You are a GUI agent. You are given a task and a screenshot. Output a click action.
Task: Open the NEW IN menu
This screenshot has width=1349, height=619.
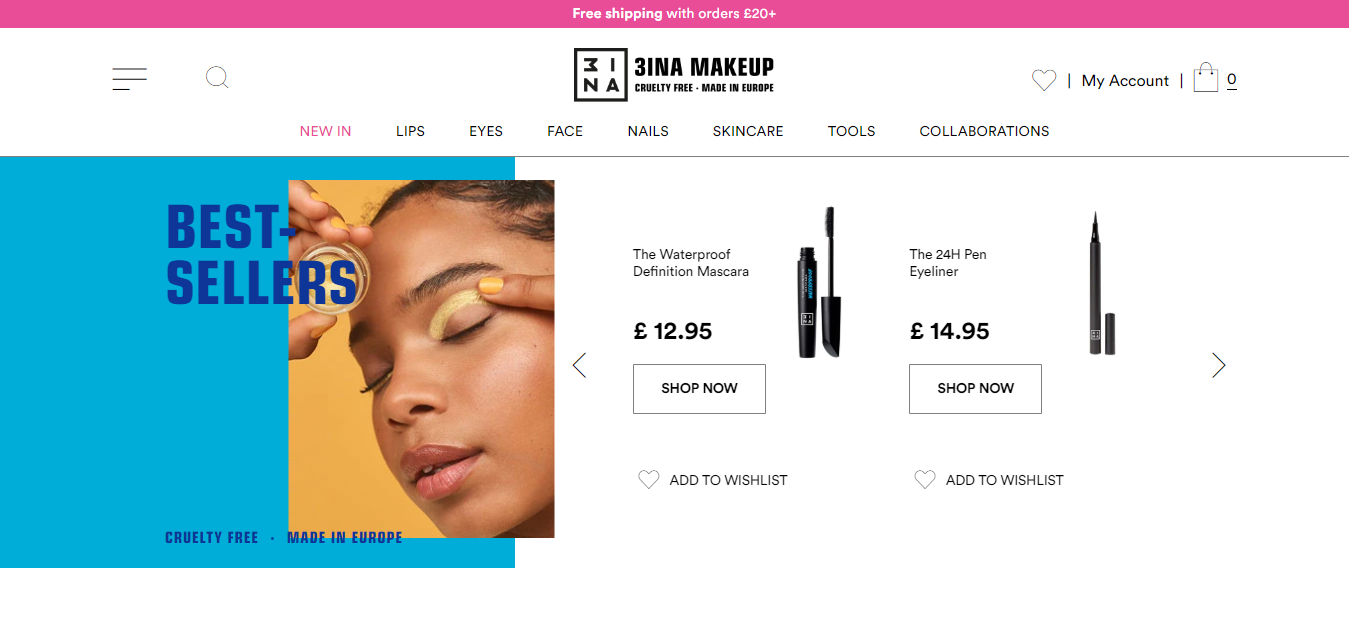tap(326, 131)
